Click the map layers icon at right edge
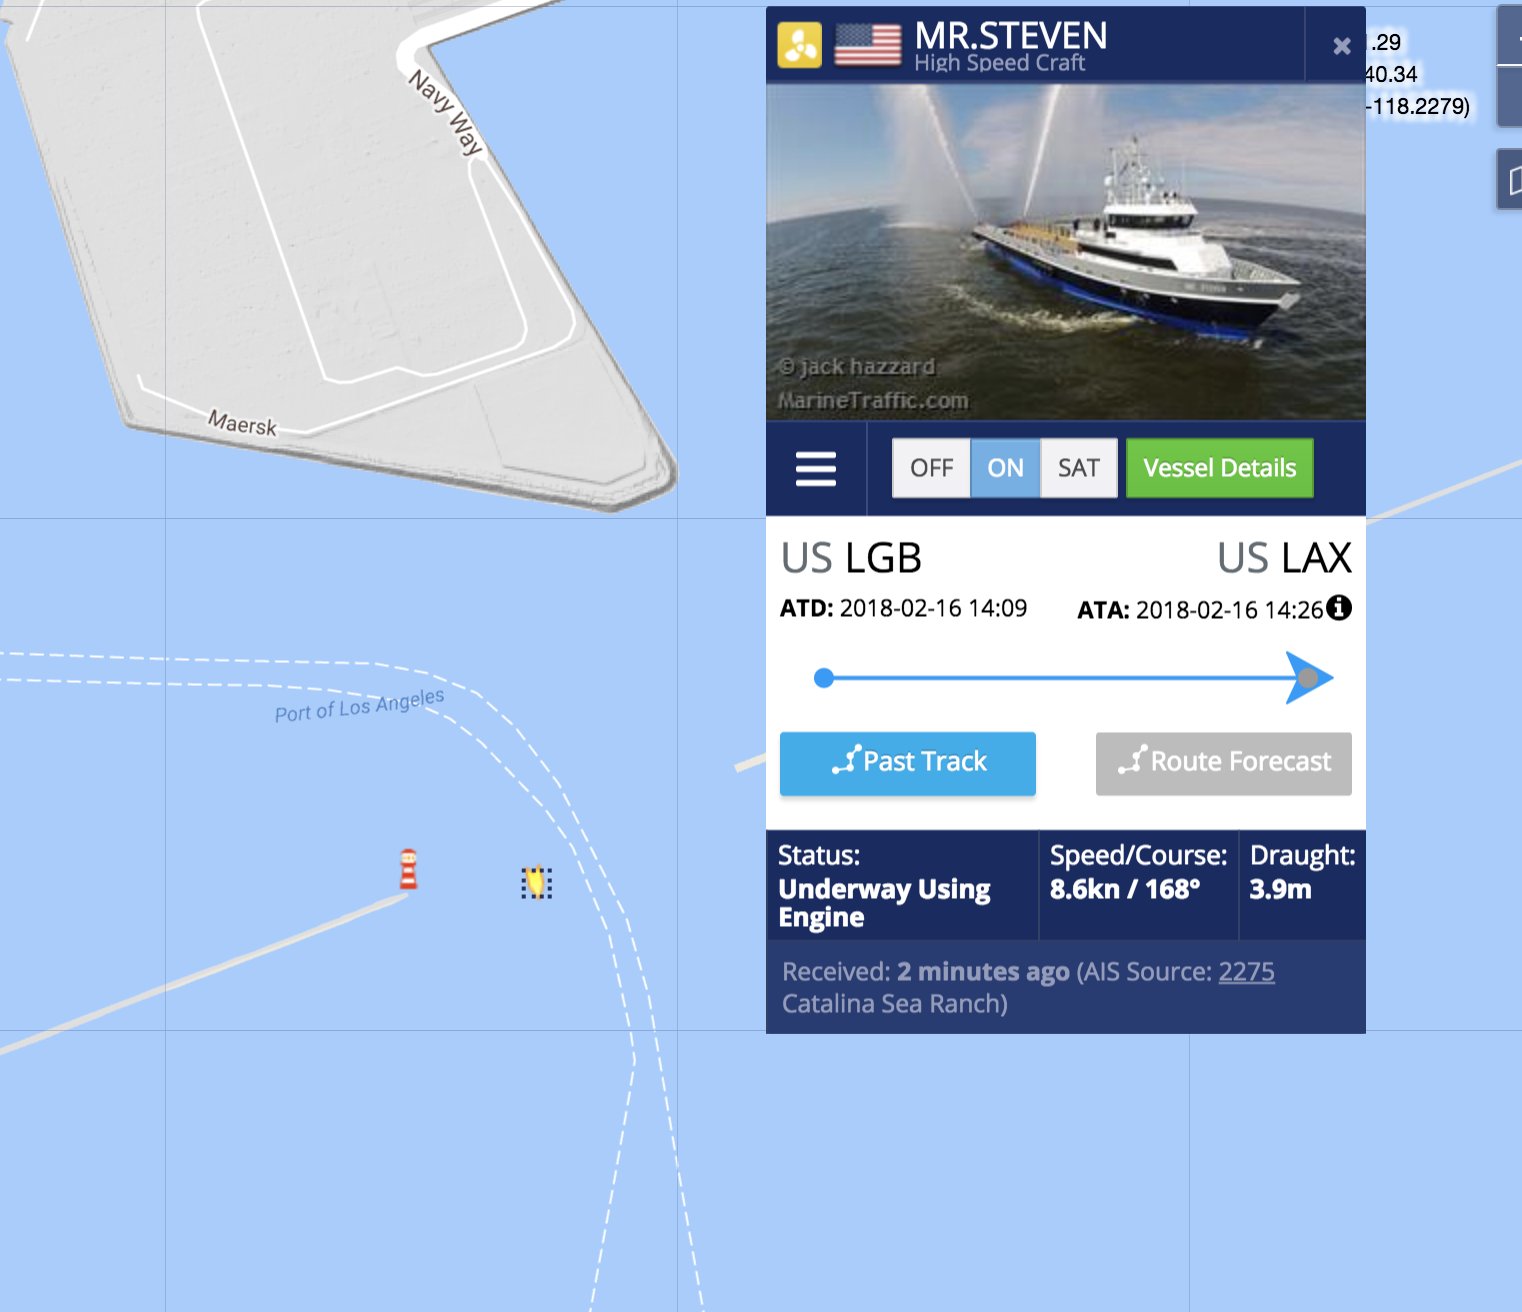 click(x=1512, y=180)
